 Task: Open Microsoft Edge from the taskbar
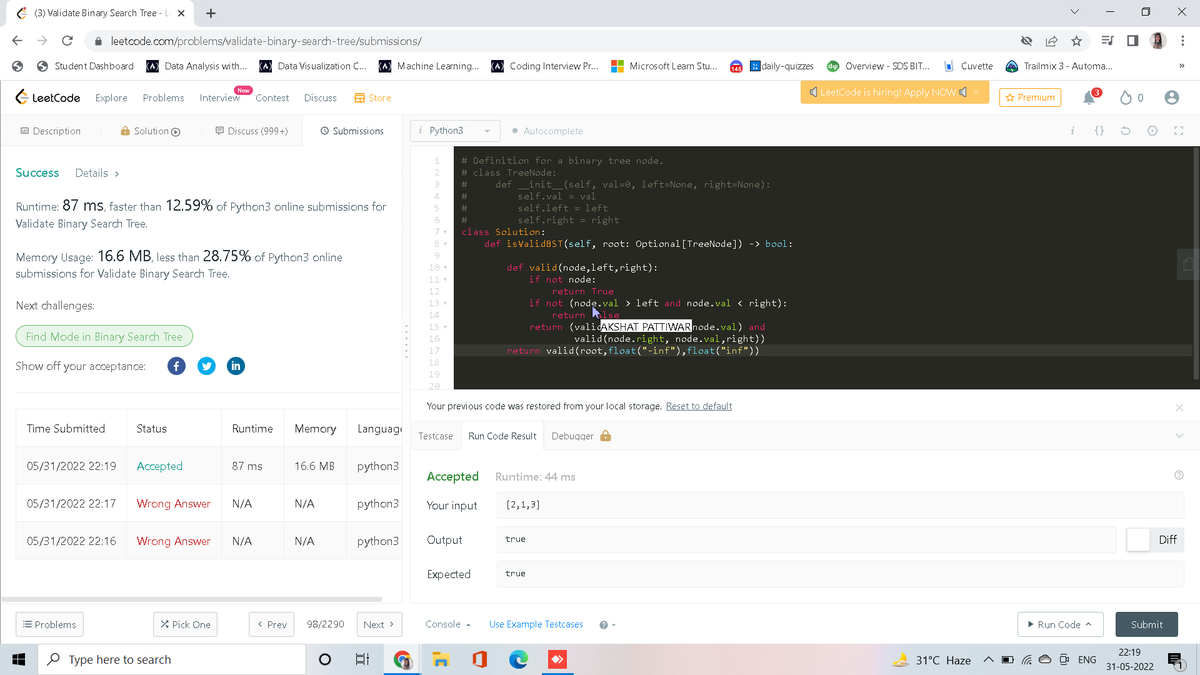pyautogui.click(x=518, y=660)
